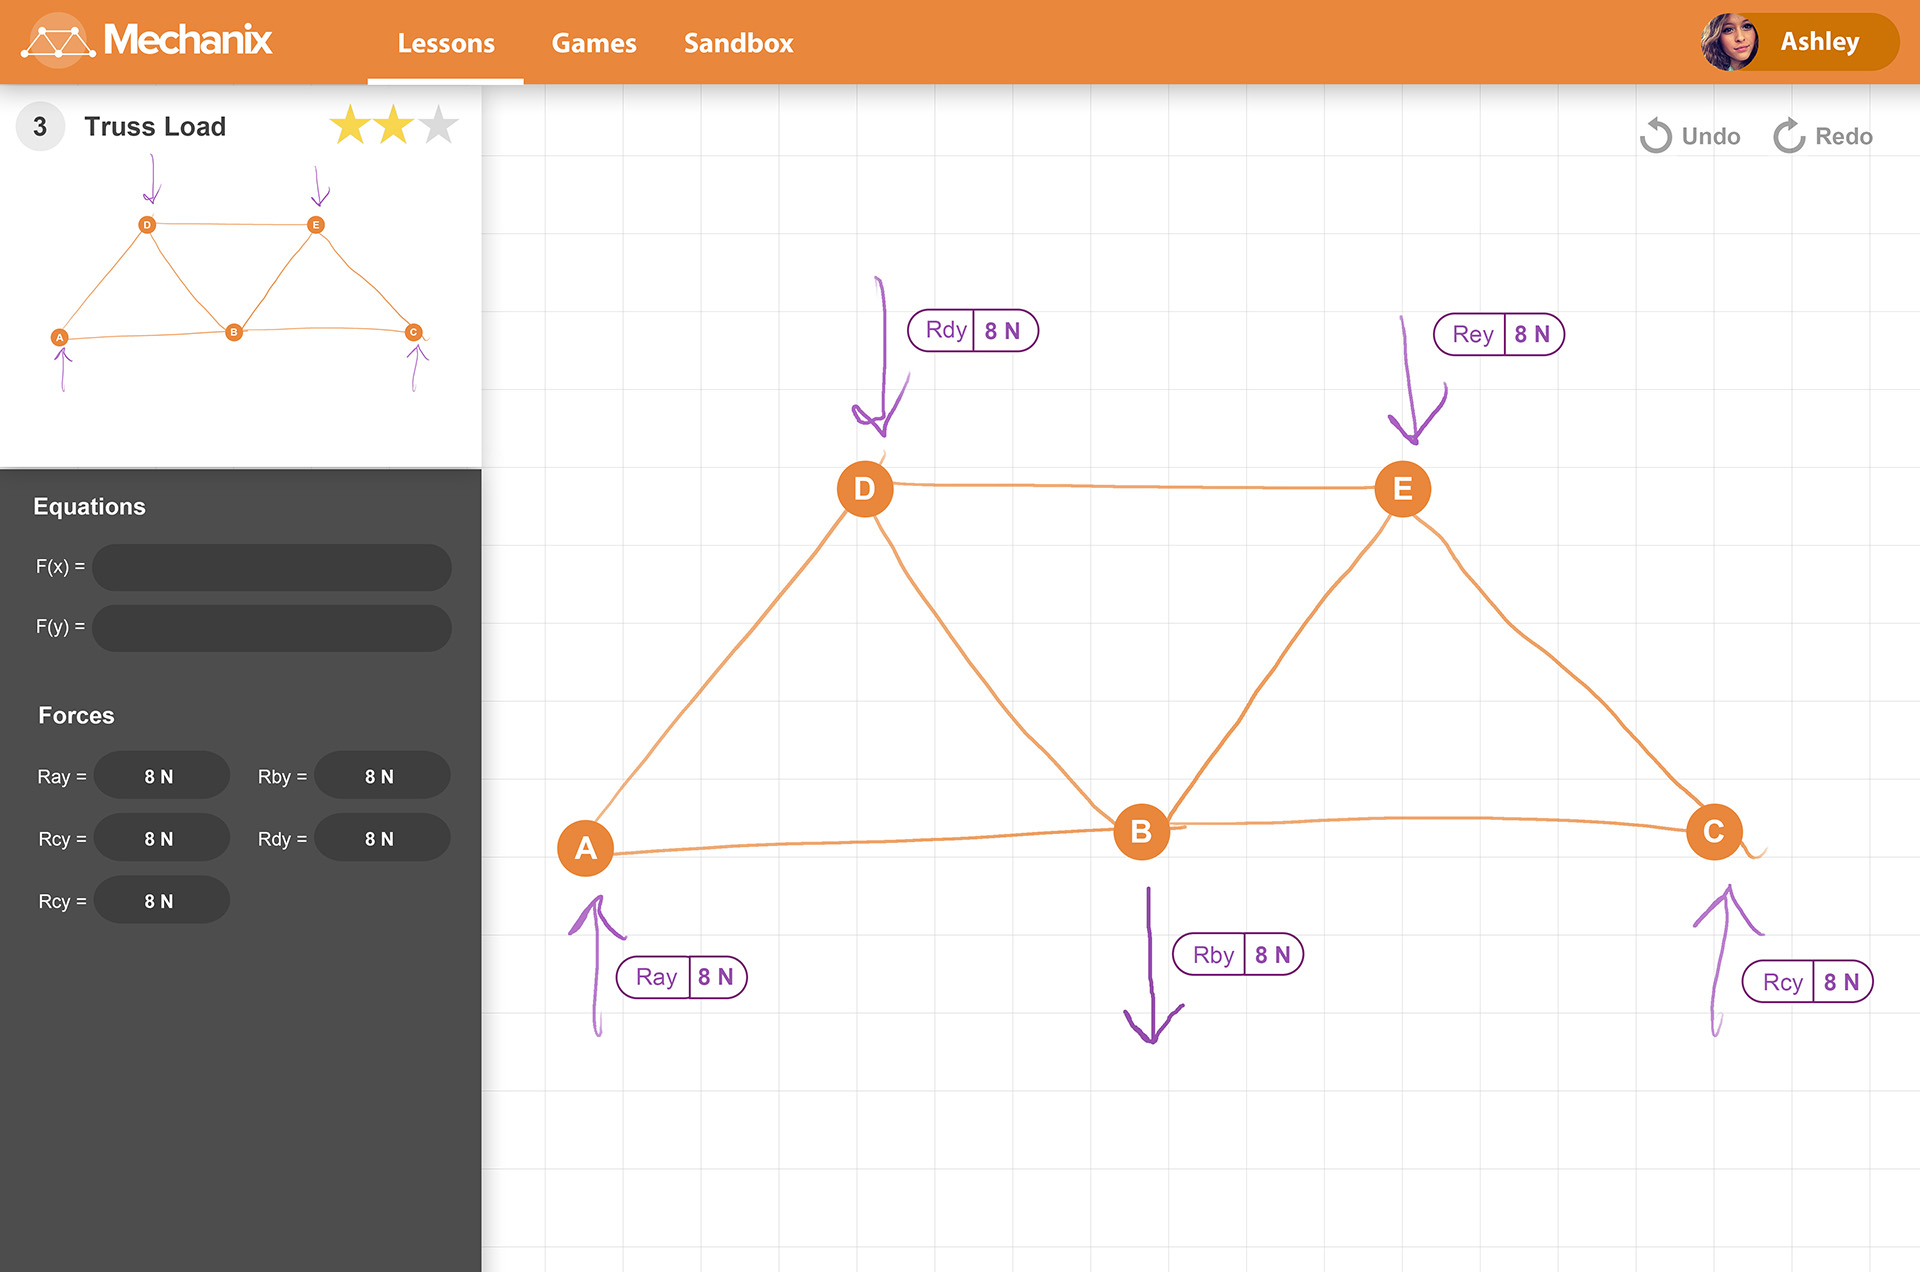Select node C on the truss

(1714, 831)
